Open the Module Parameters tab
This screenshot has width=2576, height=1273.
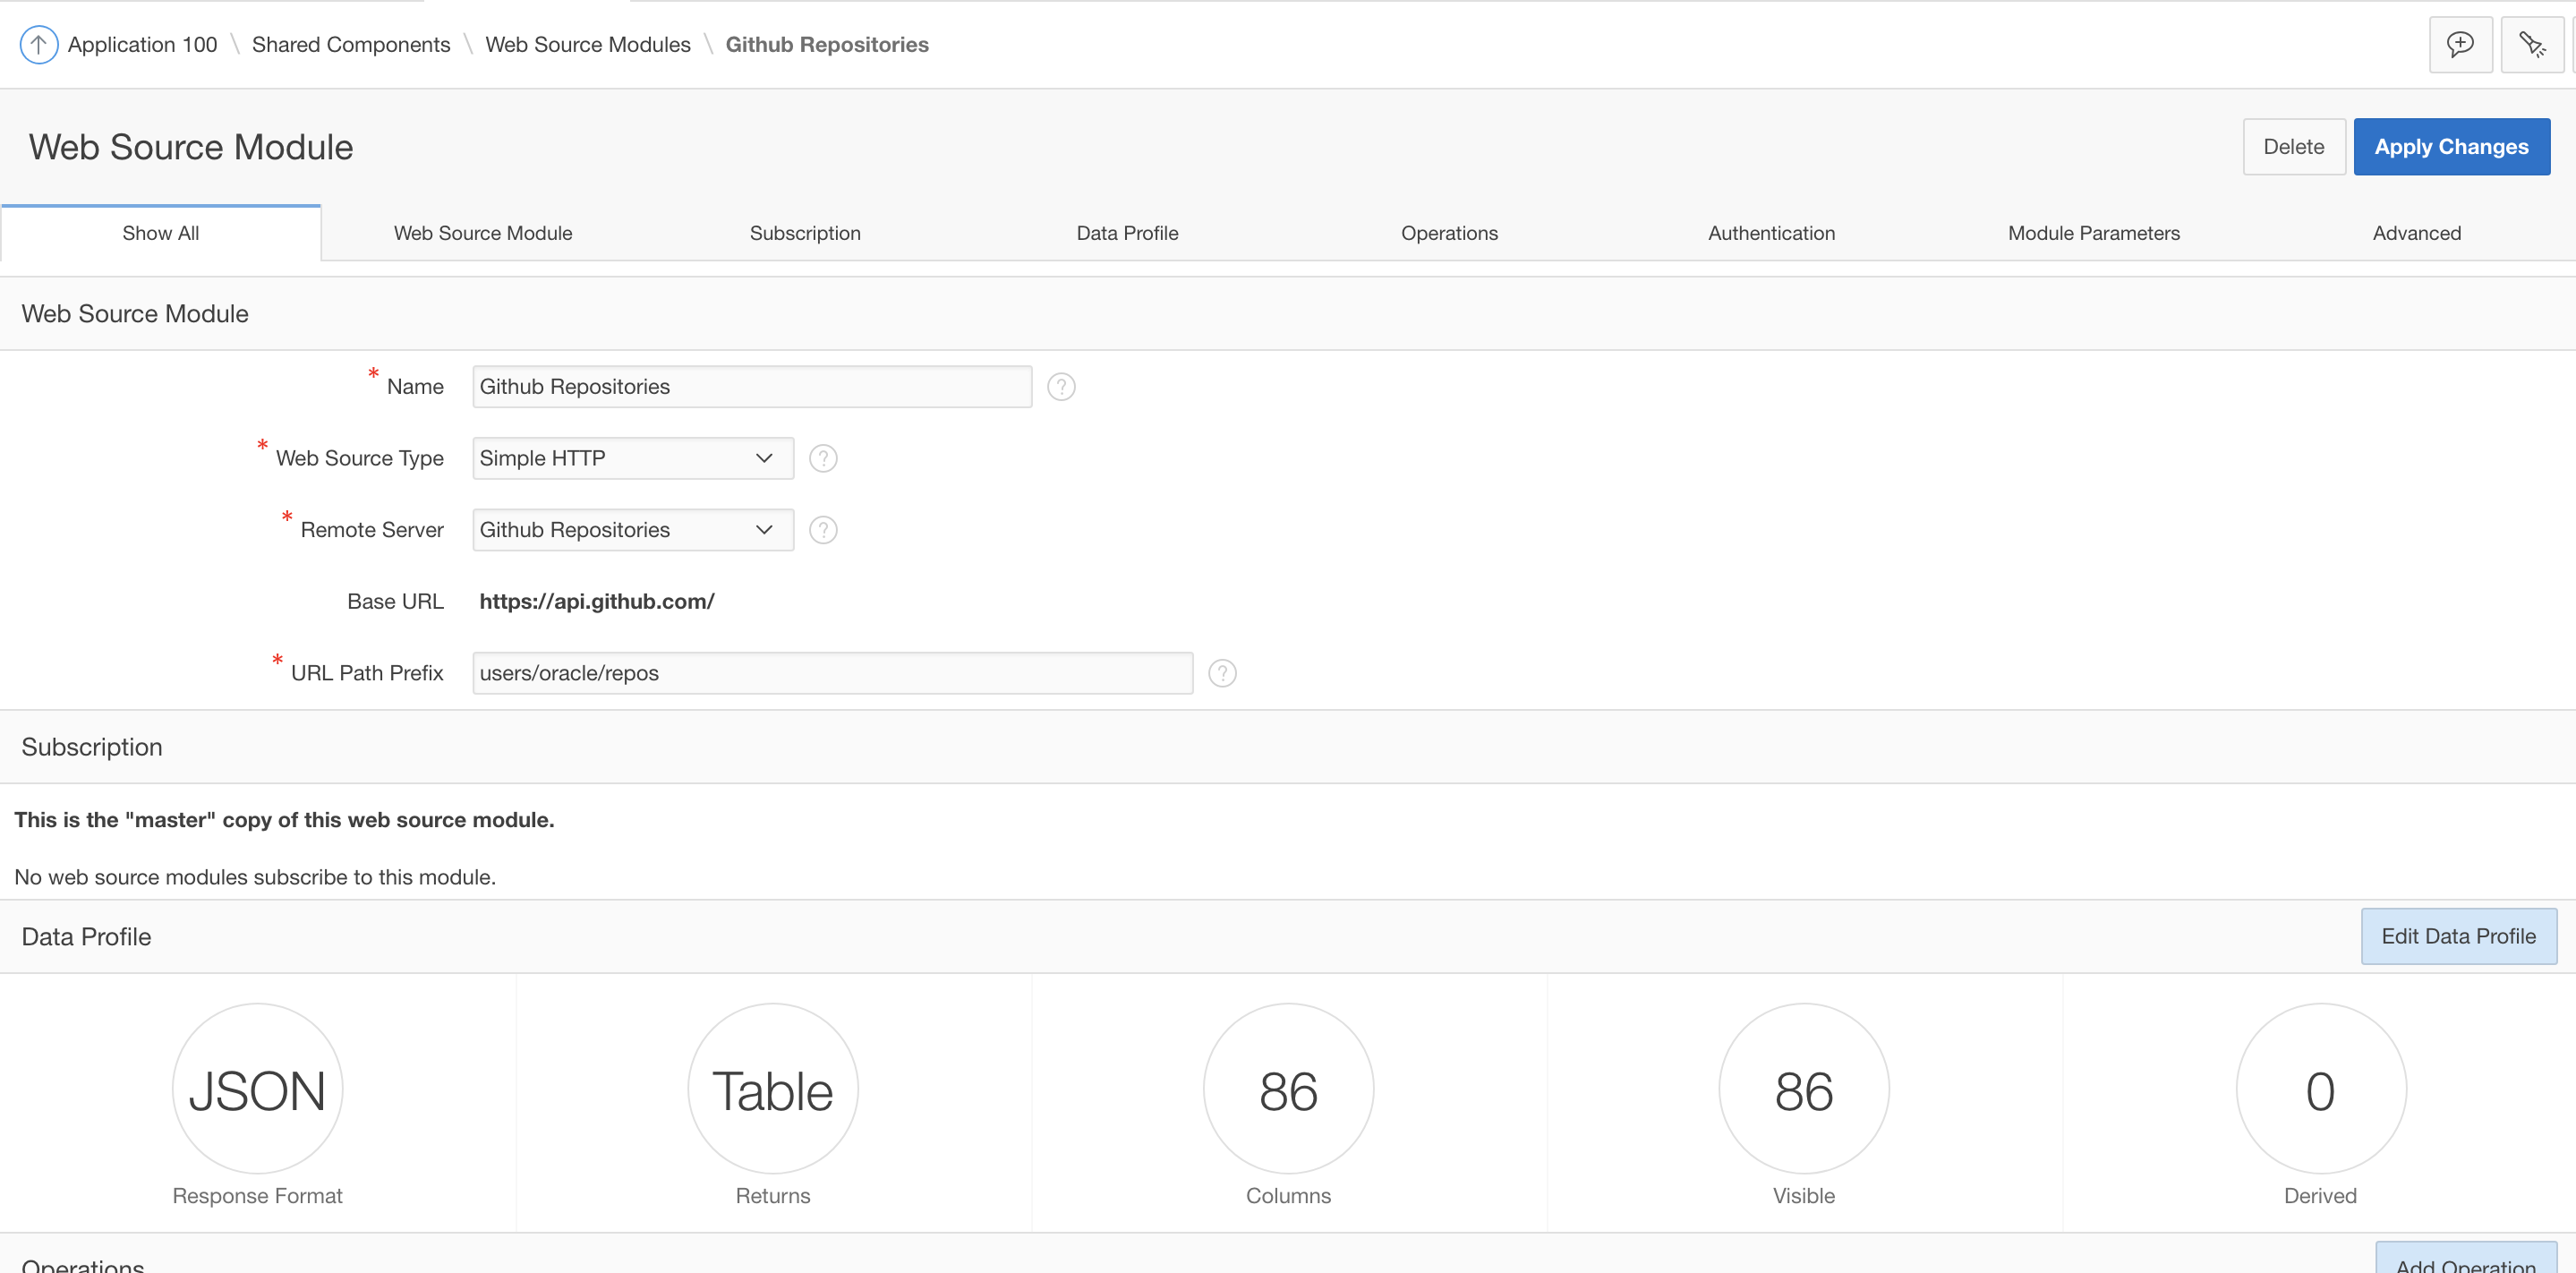pos(2093,233)
